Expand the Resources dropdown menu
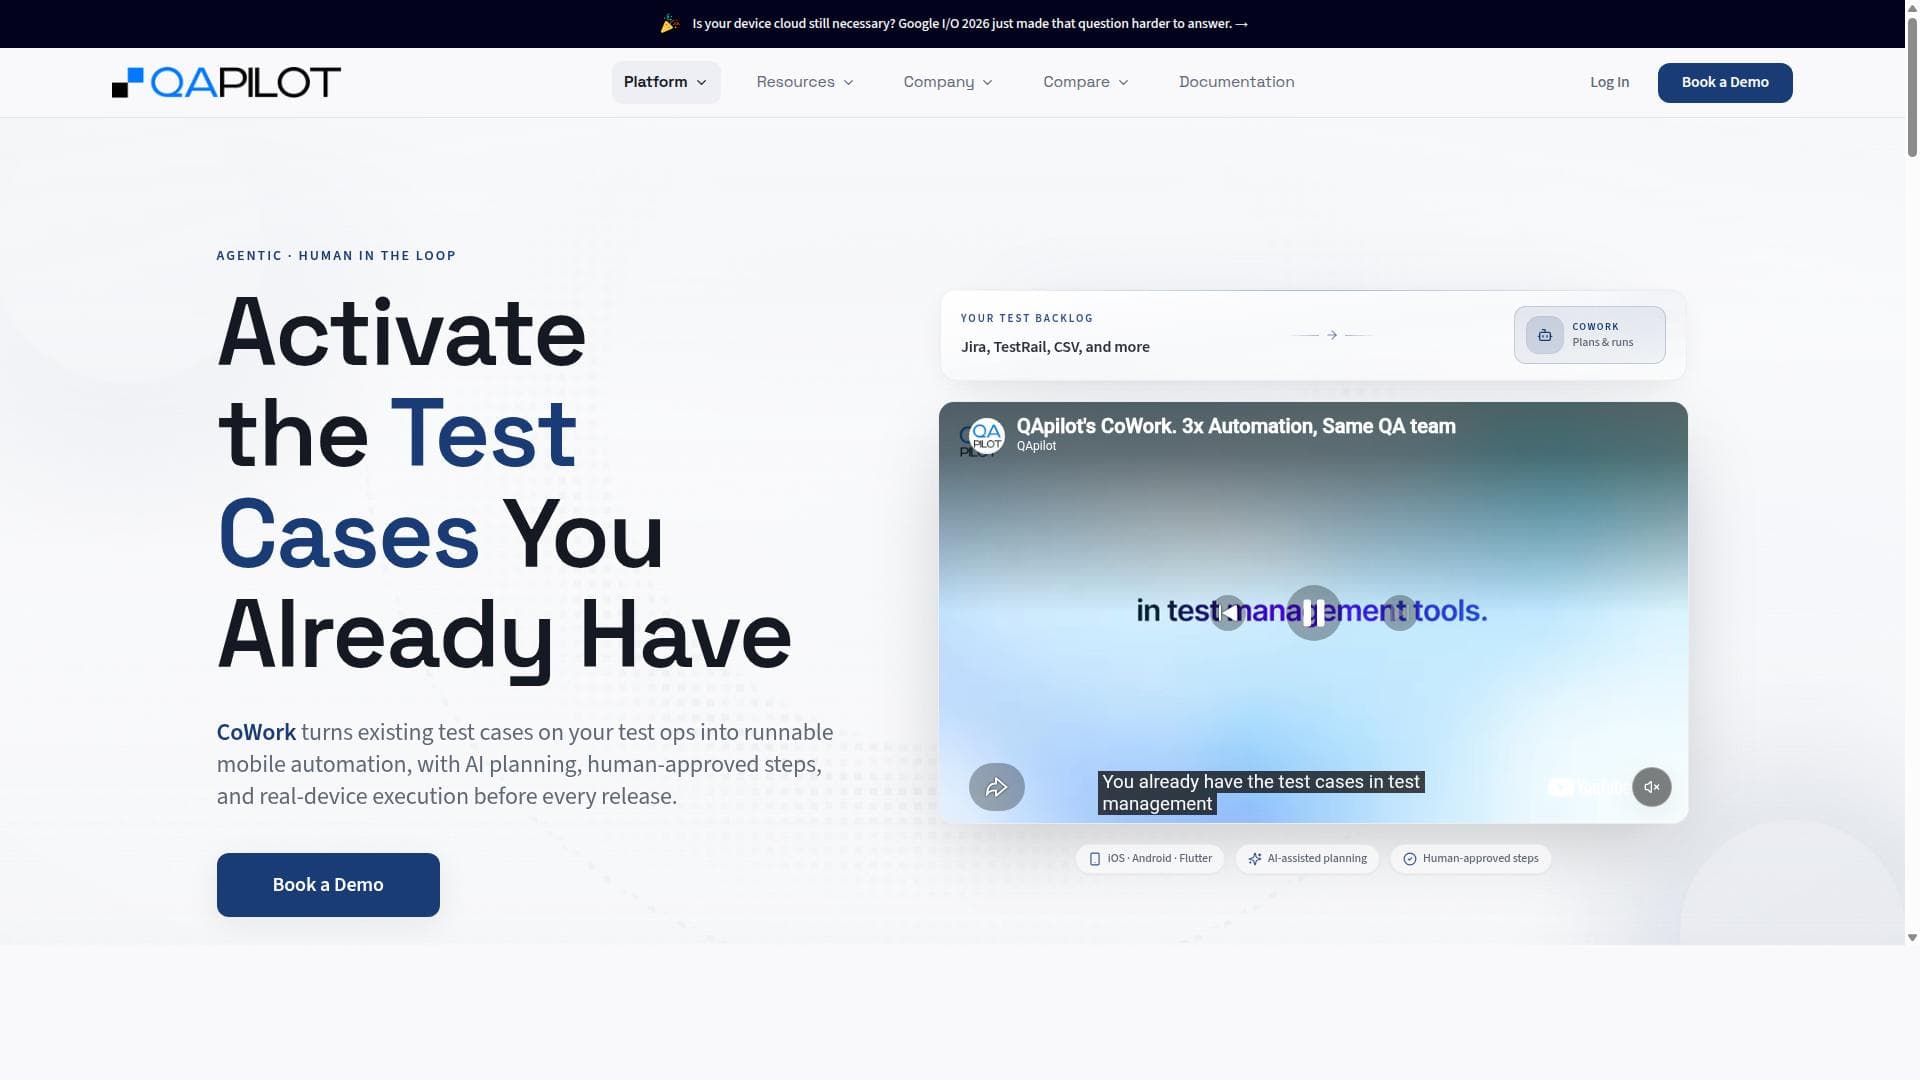Image resolution: width=1920 pixels, height=1080 pixels. click(x=805, y=82)
